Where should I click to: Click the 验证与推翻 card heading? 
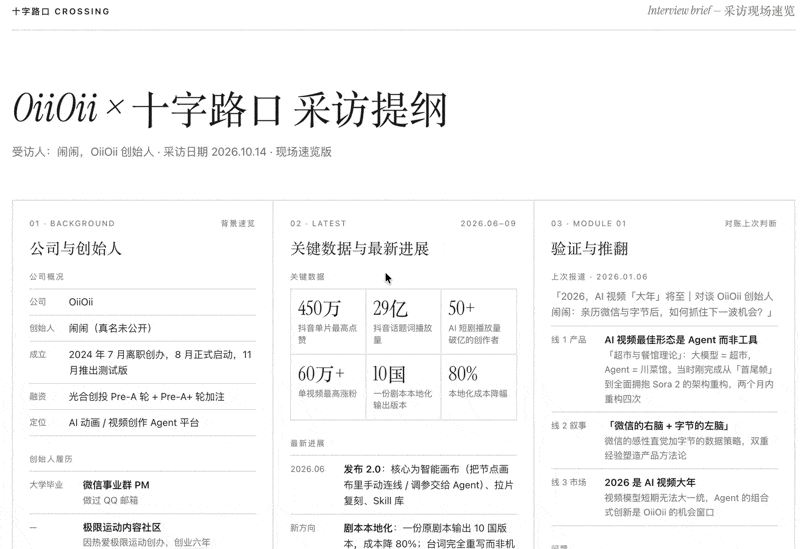point(590,248)
